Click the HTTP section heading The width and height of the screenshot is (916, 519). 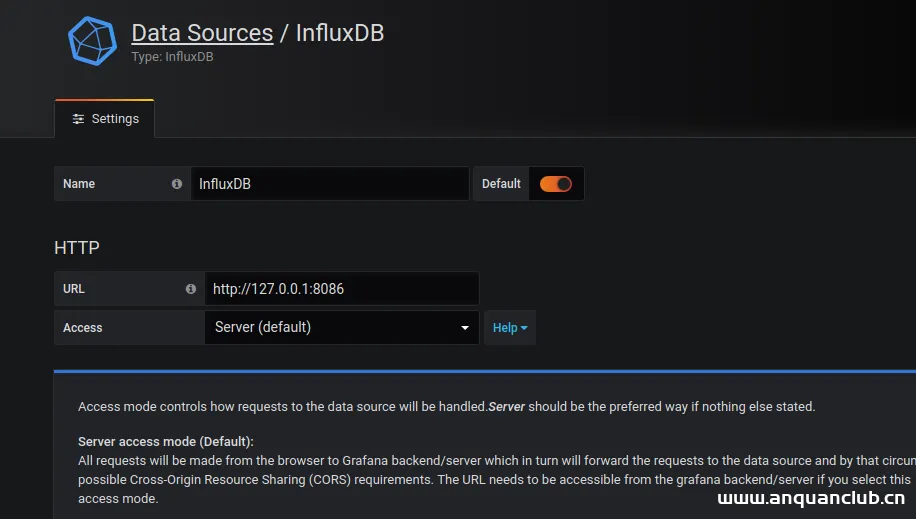pos(77,248)
